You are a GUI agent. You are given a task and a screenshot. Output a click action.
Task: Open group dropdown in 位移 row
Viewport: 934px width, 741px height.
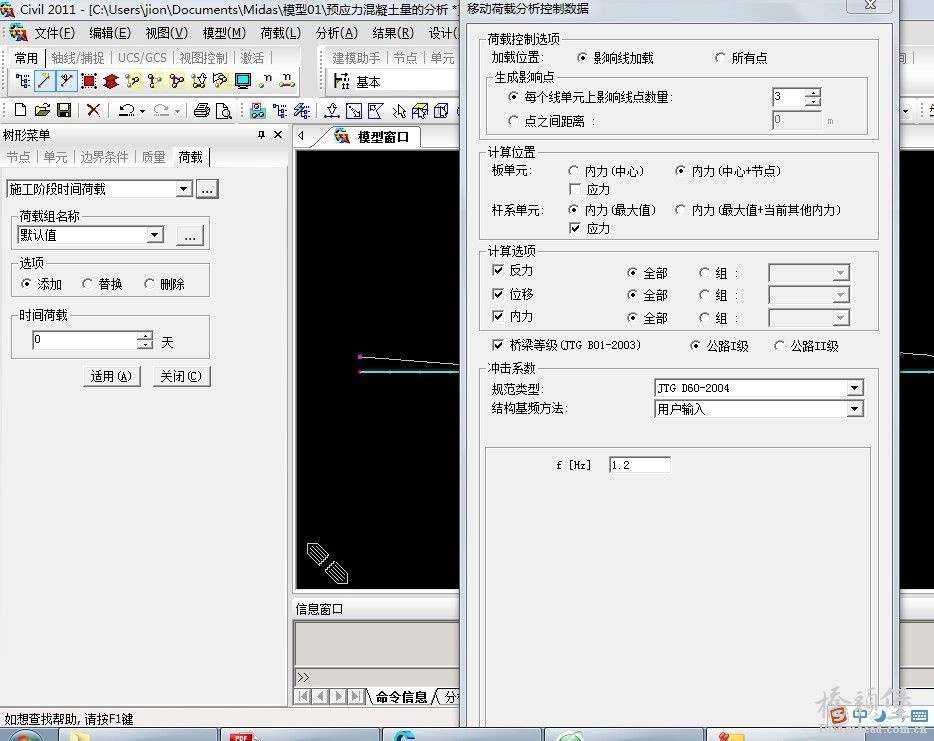click(x=840, y=295)
